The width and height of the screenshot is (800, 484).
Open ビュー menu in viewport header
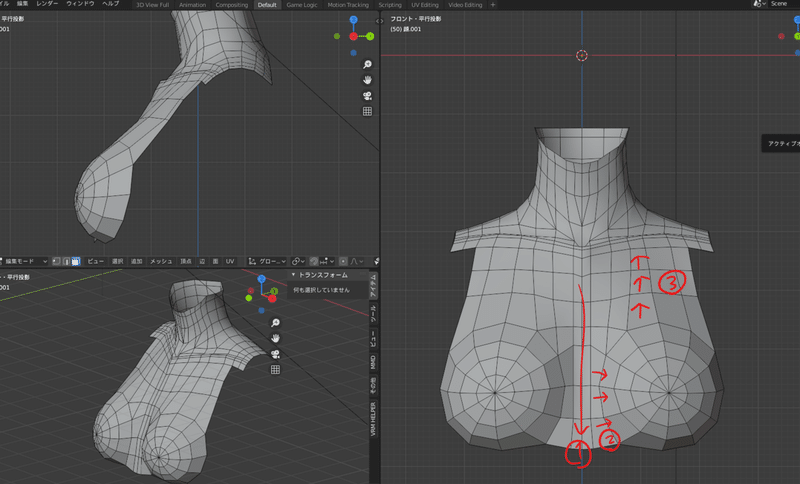95,261
